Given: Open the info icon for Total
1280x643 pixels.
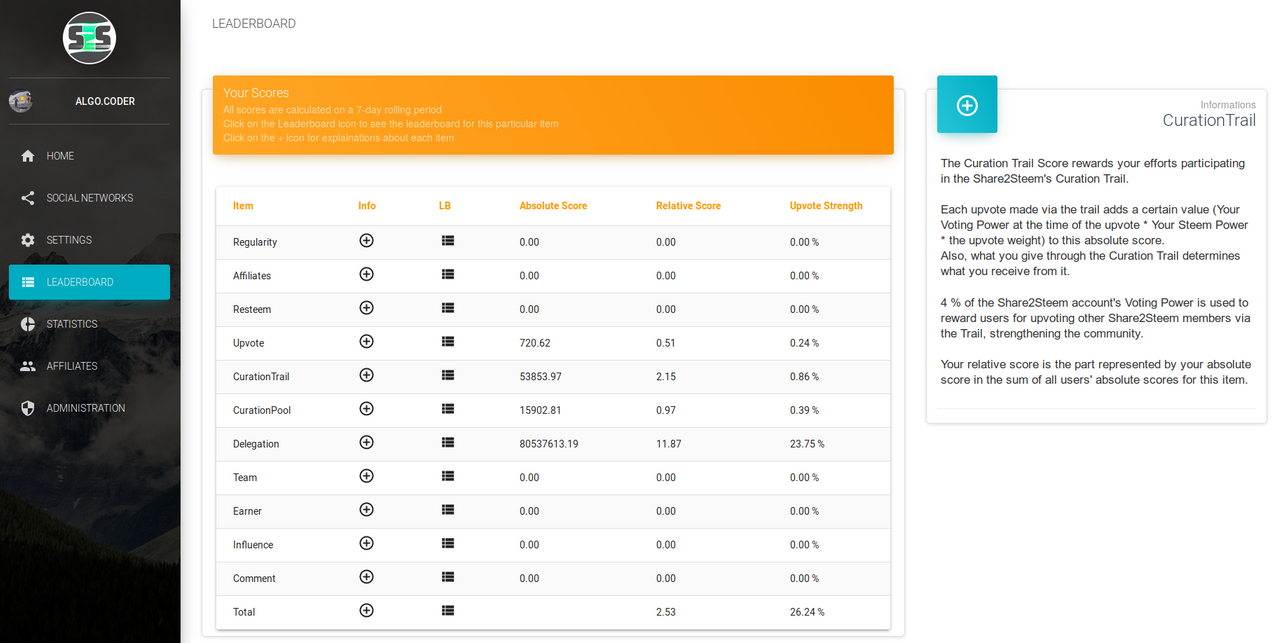Looking at the screenshot, I should point(366,611).
